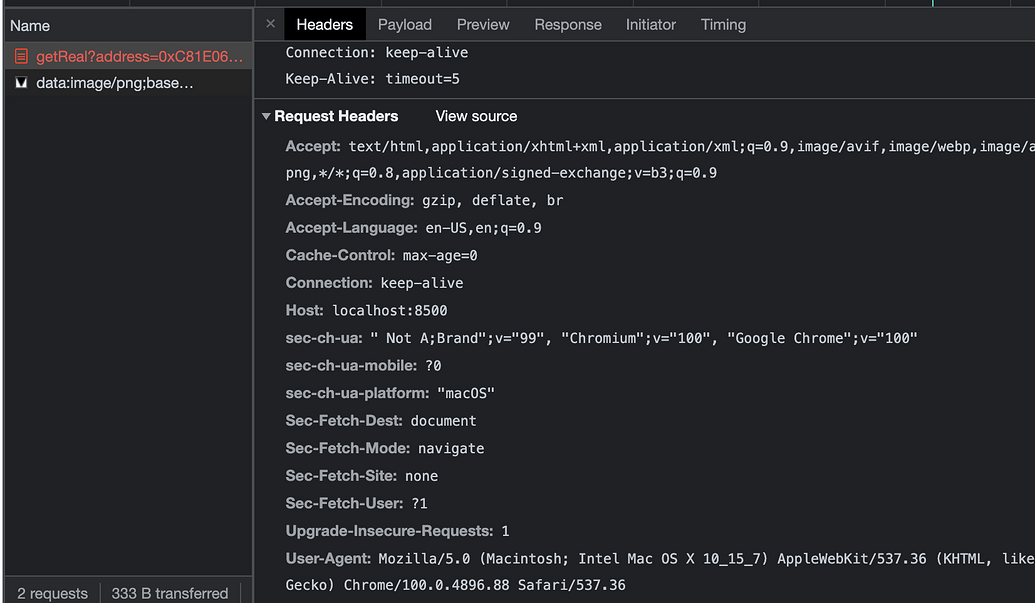Click the View source link
Image resolution: width=1035 pixels, height=603 pixels.
point(476,116)
